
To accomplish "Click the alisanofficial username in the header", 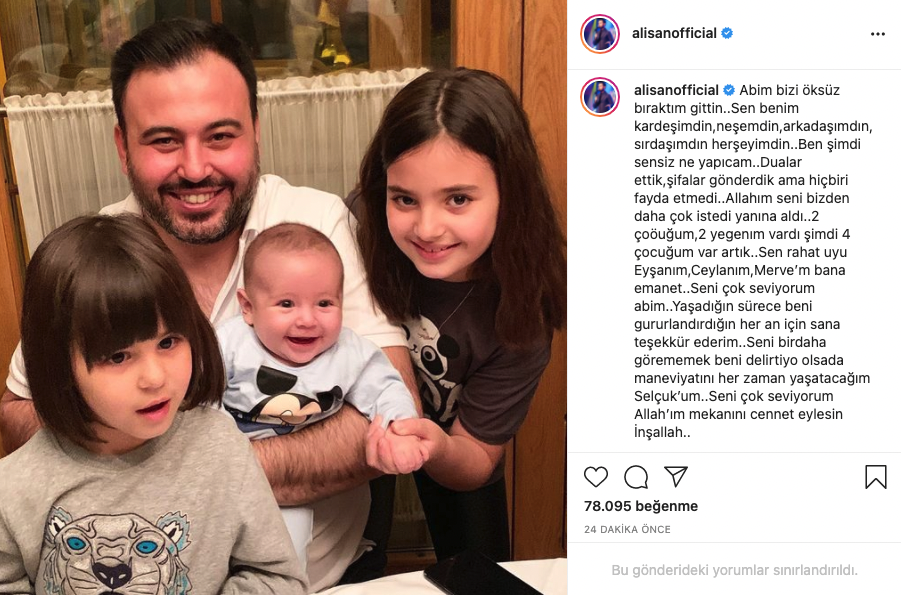I will [674, 33].
